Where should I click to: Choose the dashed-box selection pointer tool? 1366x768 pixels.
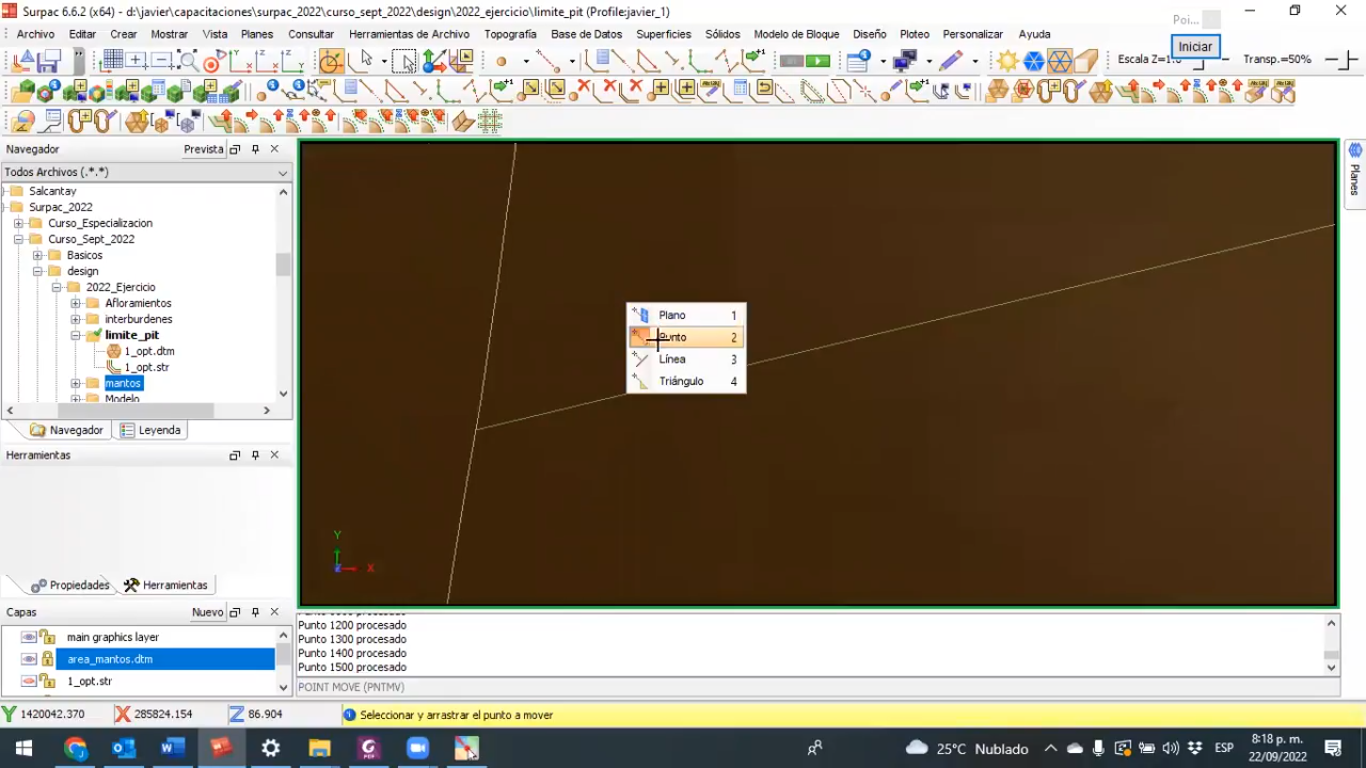tap(404, 61)
